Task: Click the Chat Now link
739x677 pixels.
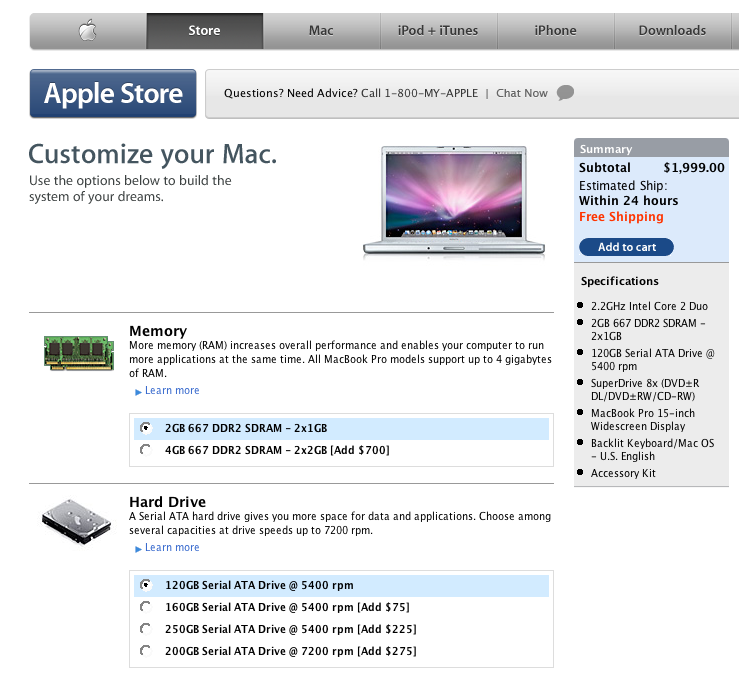Action: (x=522, y=93)
